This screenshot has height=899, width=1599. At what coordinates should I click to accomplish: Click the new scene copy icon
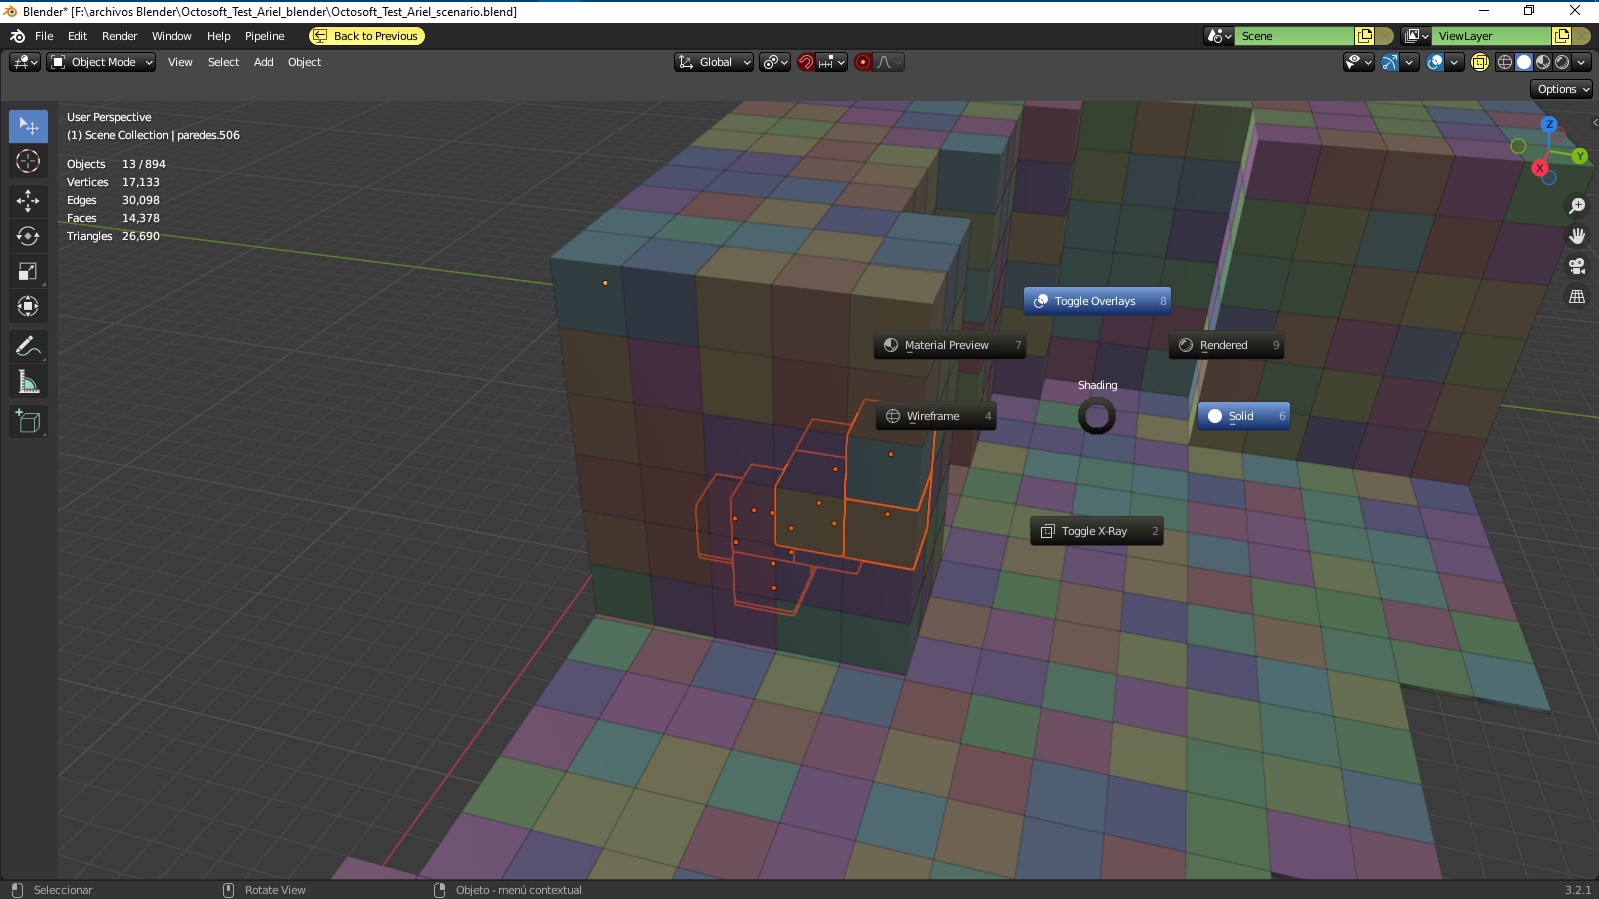coord(1364,36)
